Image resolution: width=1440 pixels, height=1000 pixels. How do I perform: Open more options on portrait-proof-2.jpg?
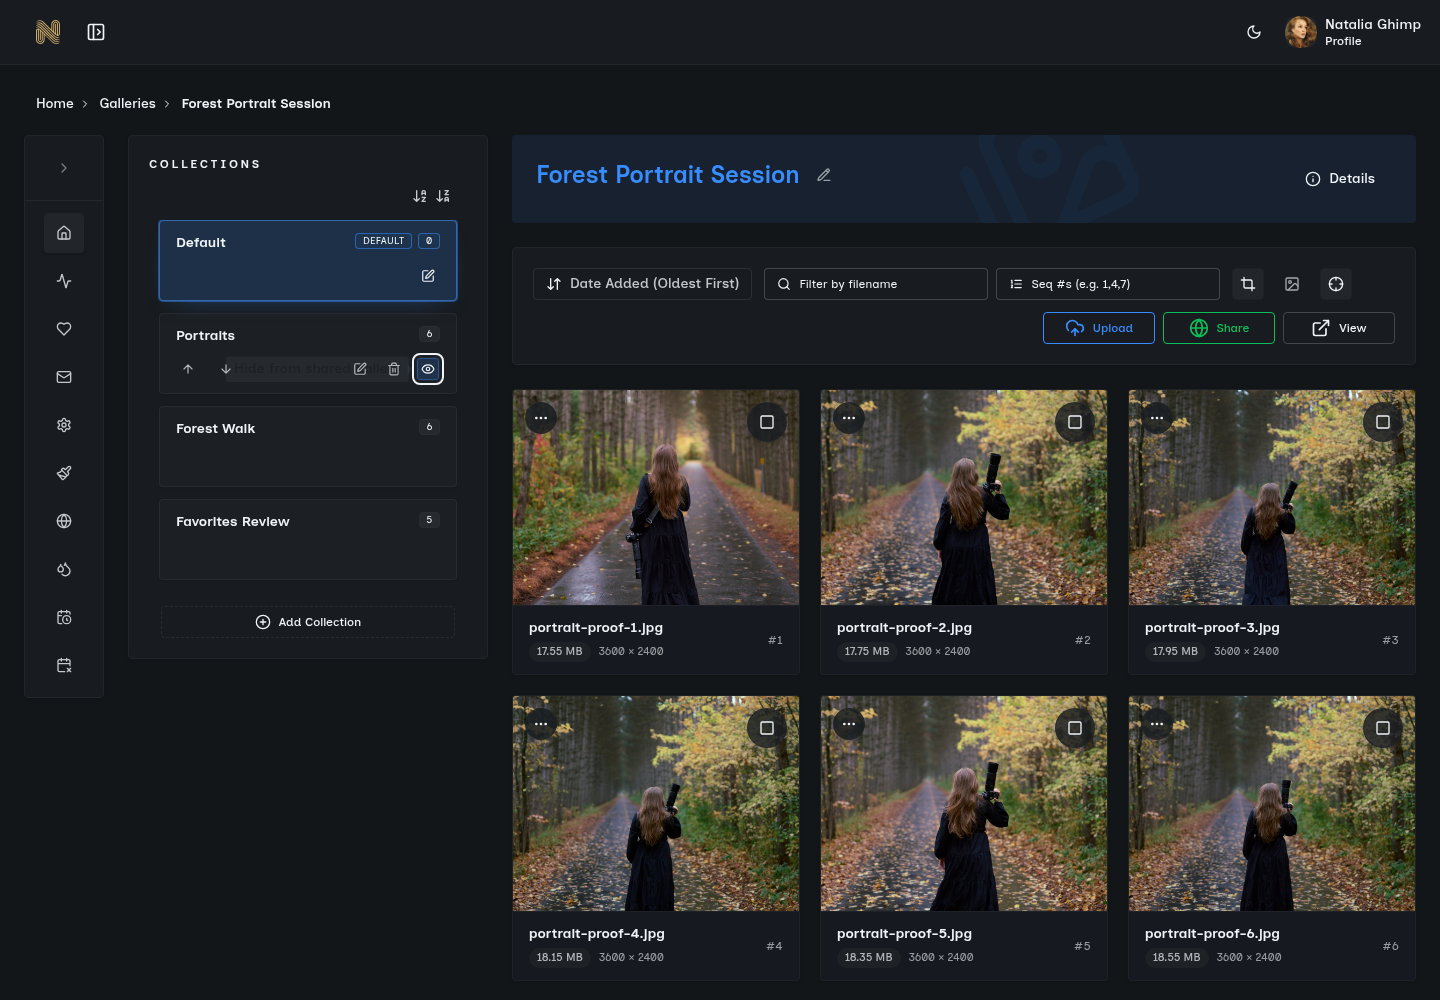click(849, 418)
